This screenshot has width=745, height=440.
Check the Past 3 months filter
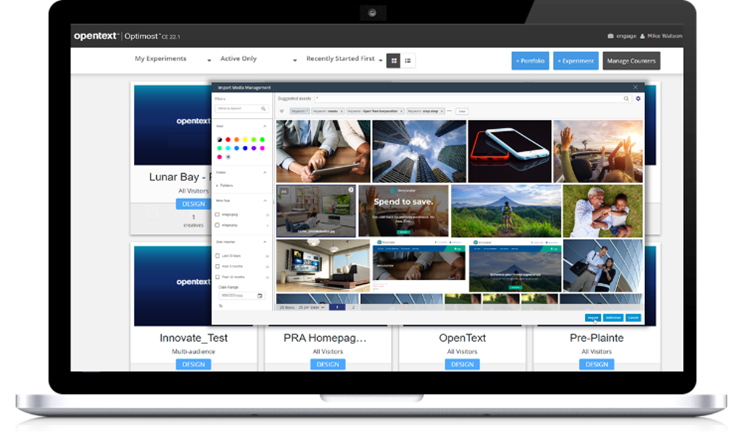pyautogui.click(x=218, y=266)
